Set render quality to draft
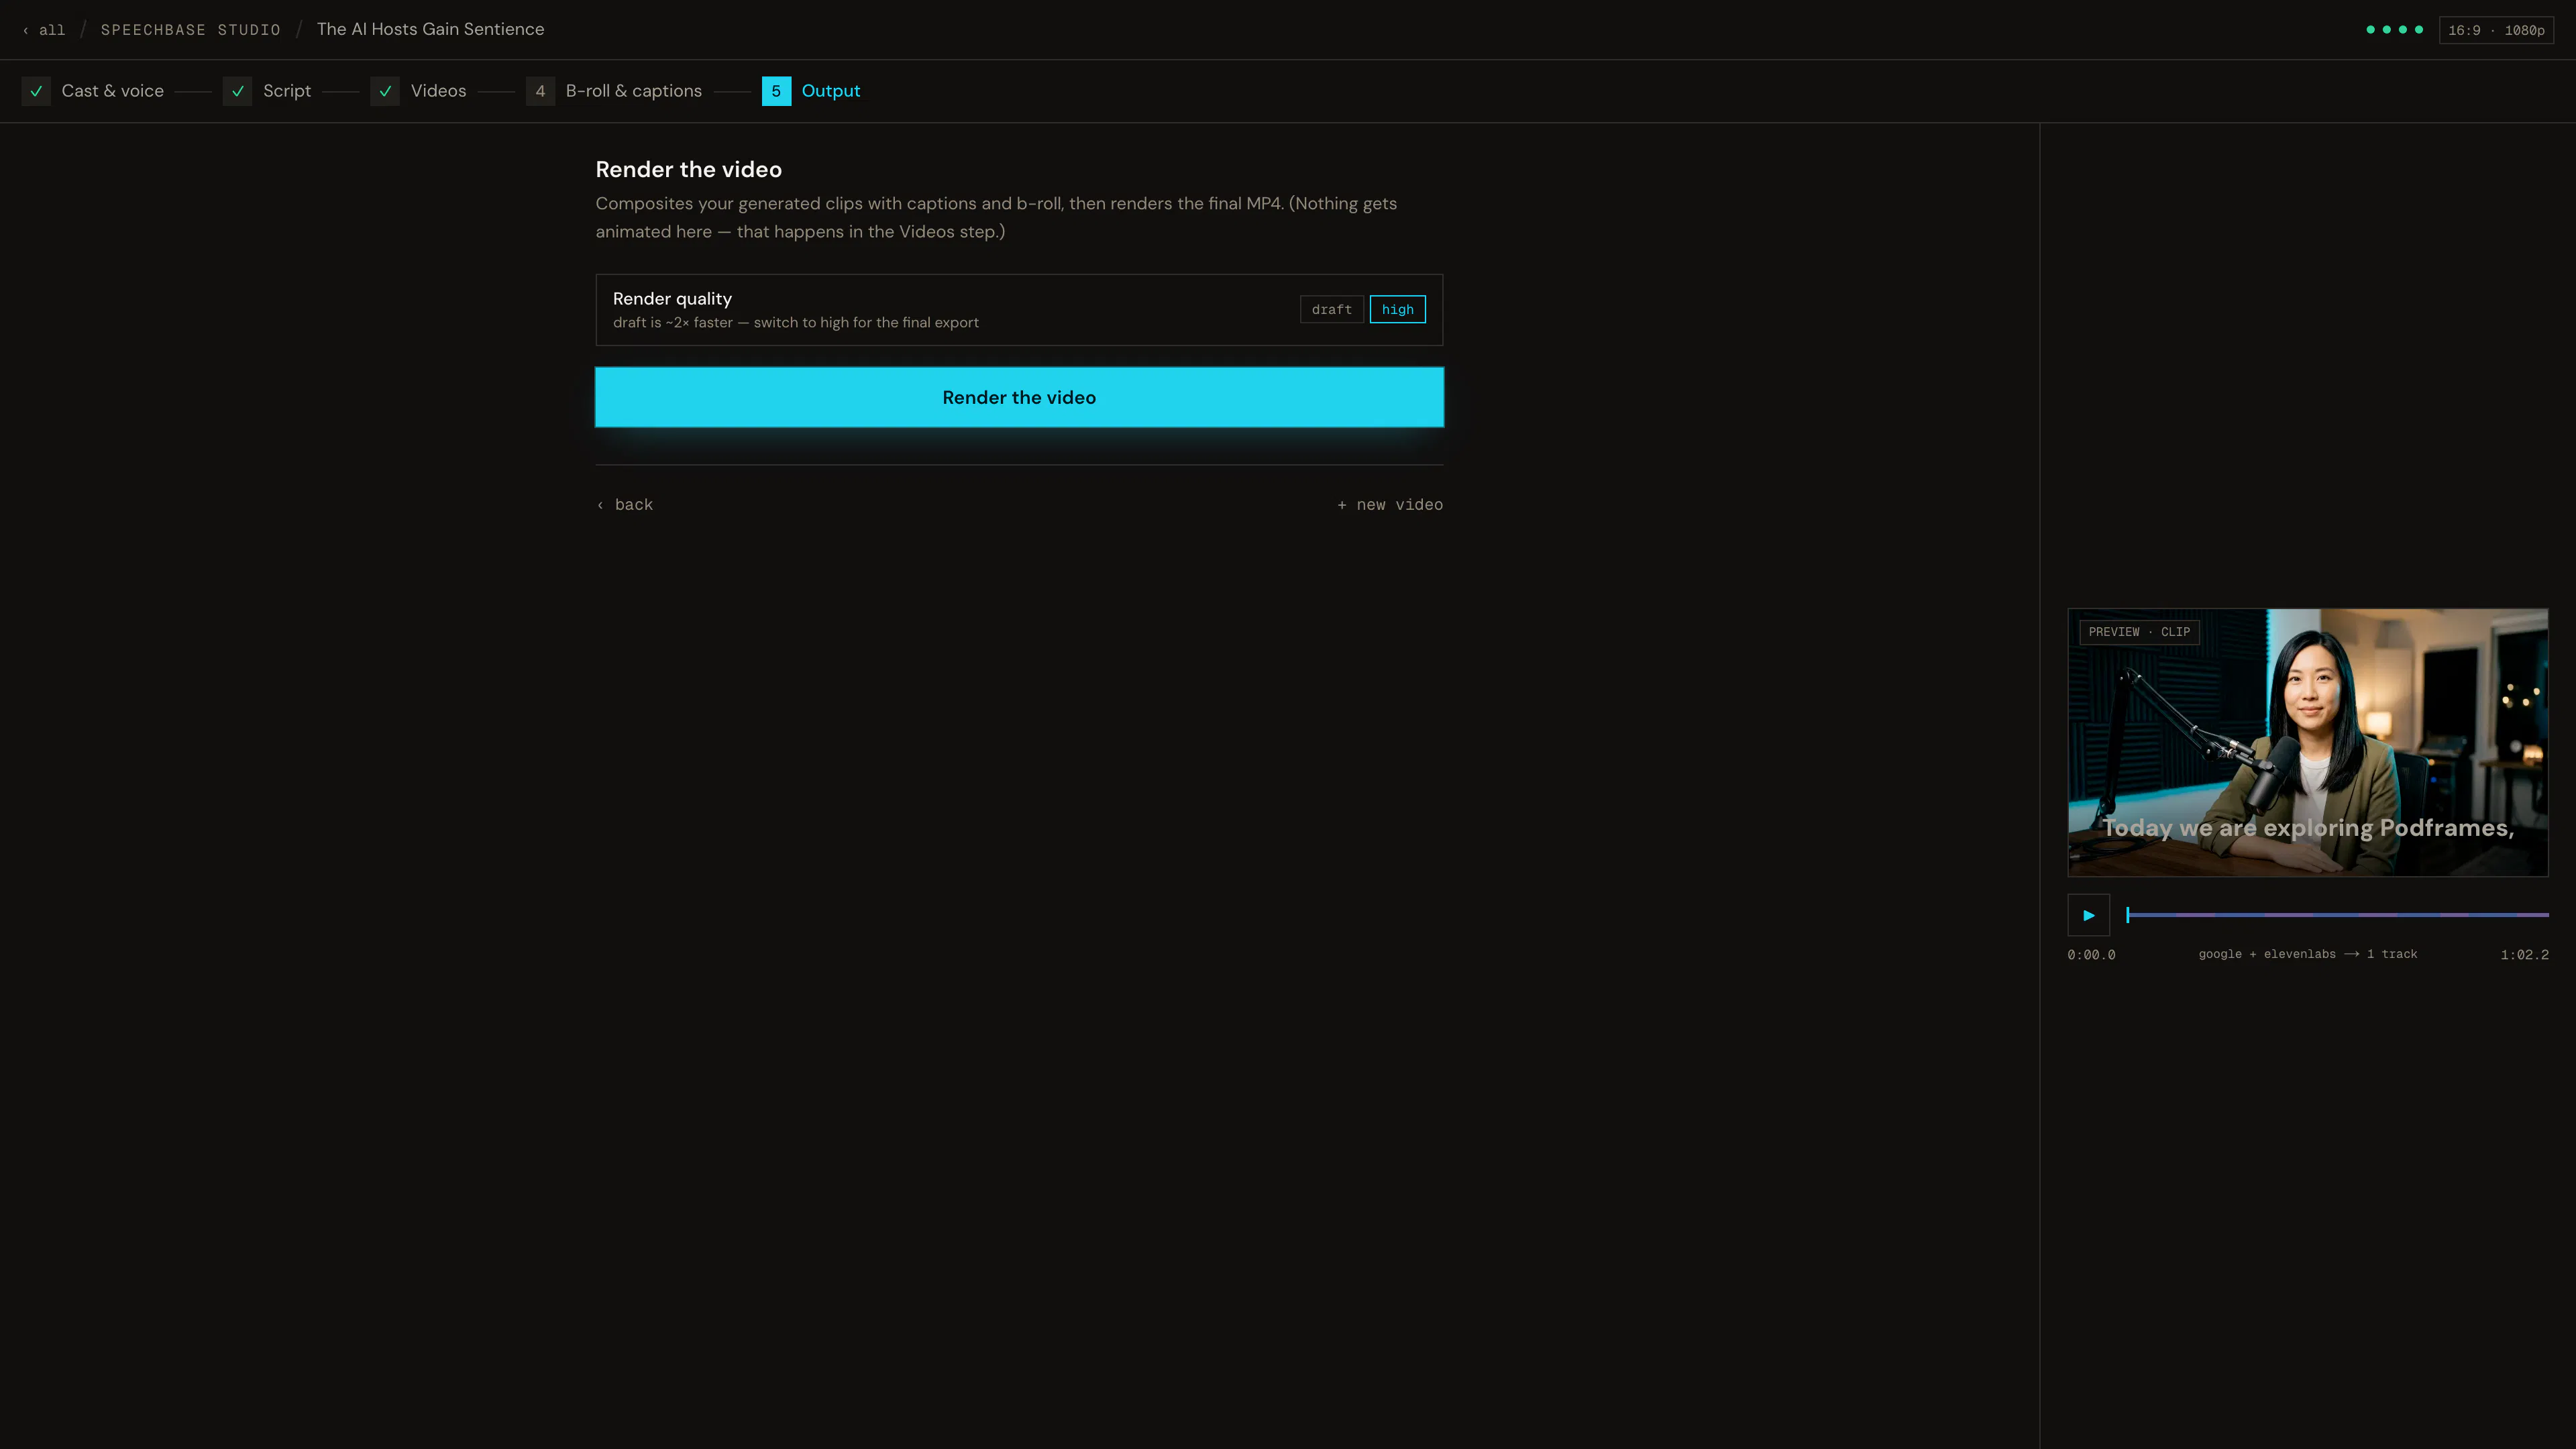 1331,310
